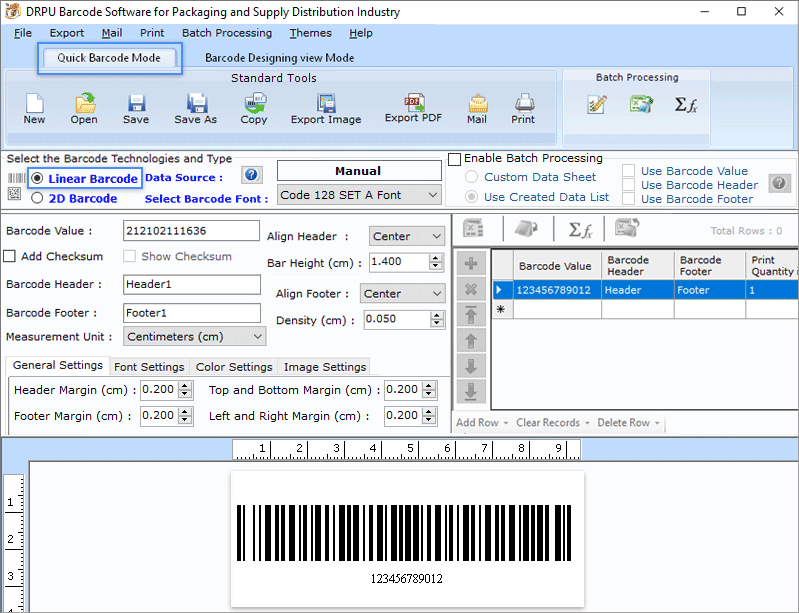Choose the Use Created Data List option
This screenshot has height=613, width=799.
pyautogui.click(x=471, y=197)
